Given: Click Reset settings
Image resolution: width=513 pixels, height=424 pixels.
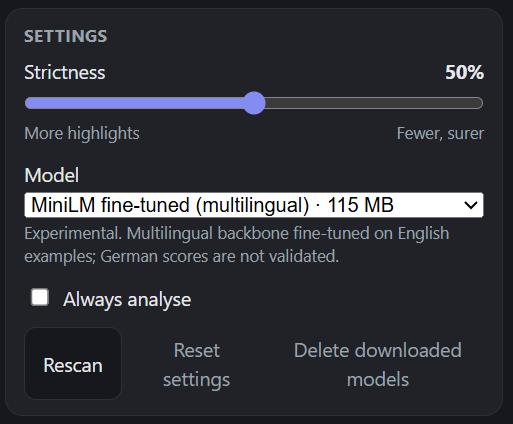Looking at the screenshot, I should click(197, 365).
